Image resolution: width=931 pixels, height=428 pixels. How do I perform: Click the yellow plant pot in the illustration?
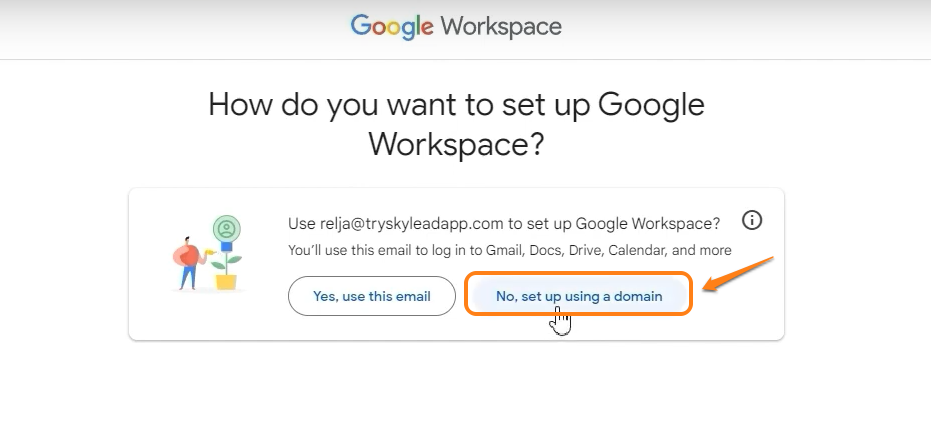(x=227, y=280)
